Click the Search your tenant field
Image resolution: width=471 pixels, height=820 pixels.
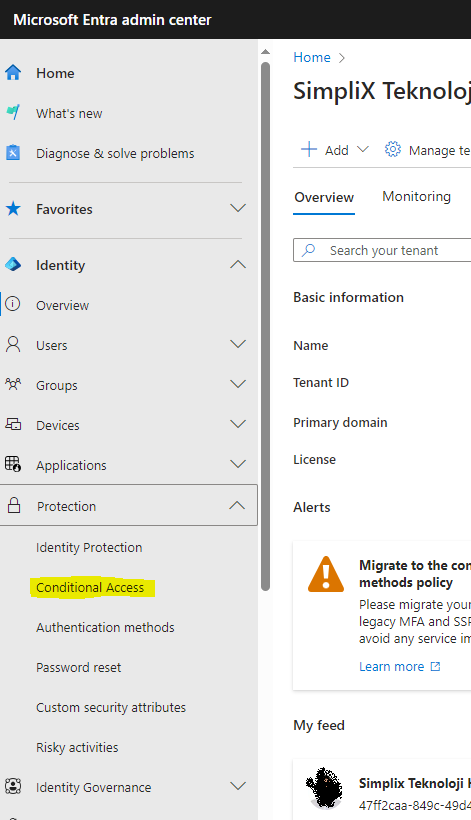tap(382, 250)
